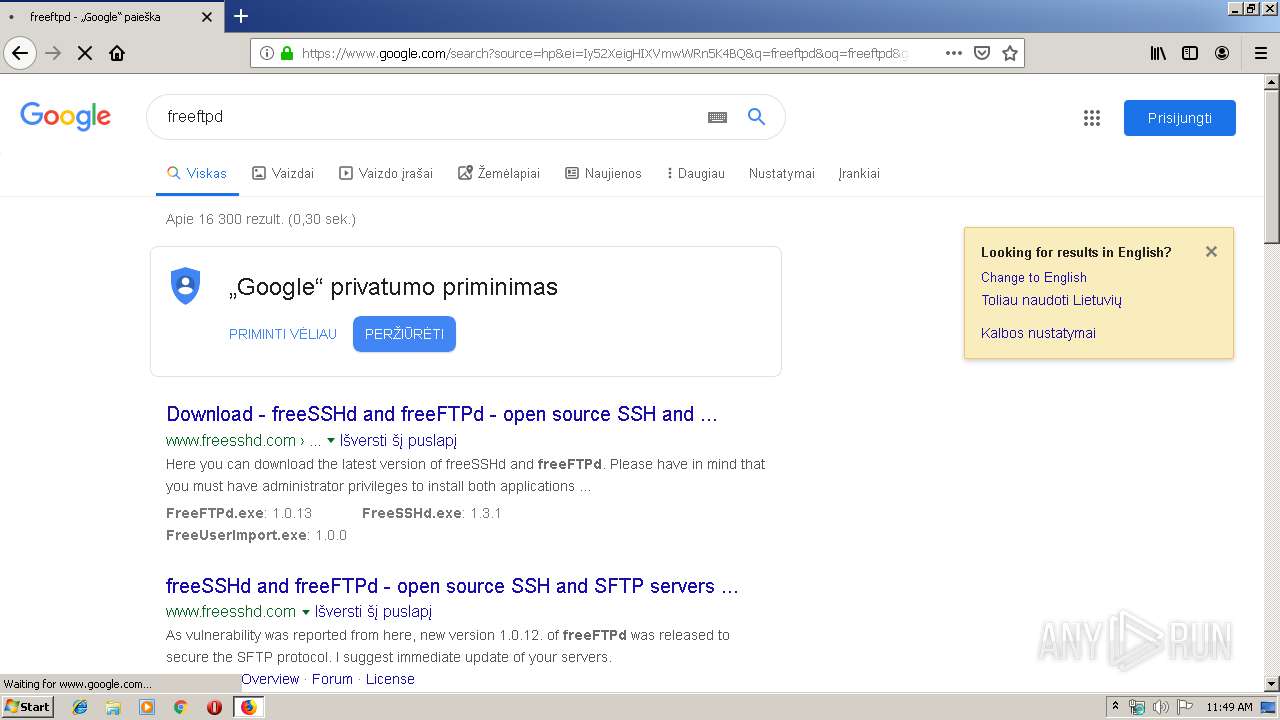This screenshot has height=720, width=1280.
Task: Open the Overview sitelink
Action: click(270, 679)
